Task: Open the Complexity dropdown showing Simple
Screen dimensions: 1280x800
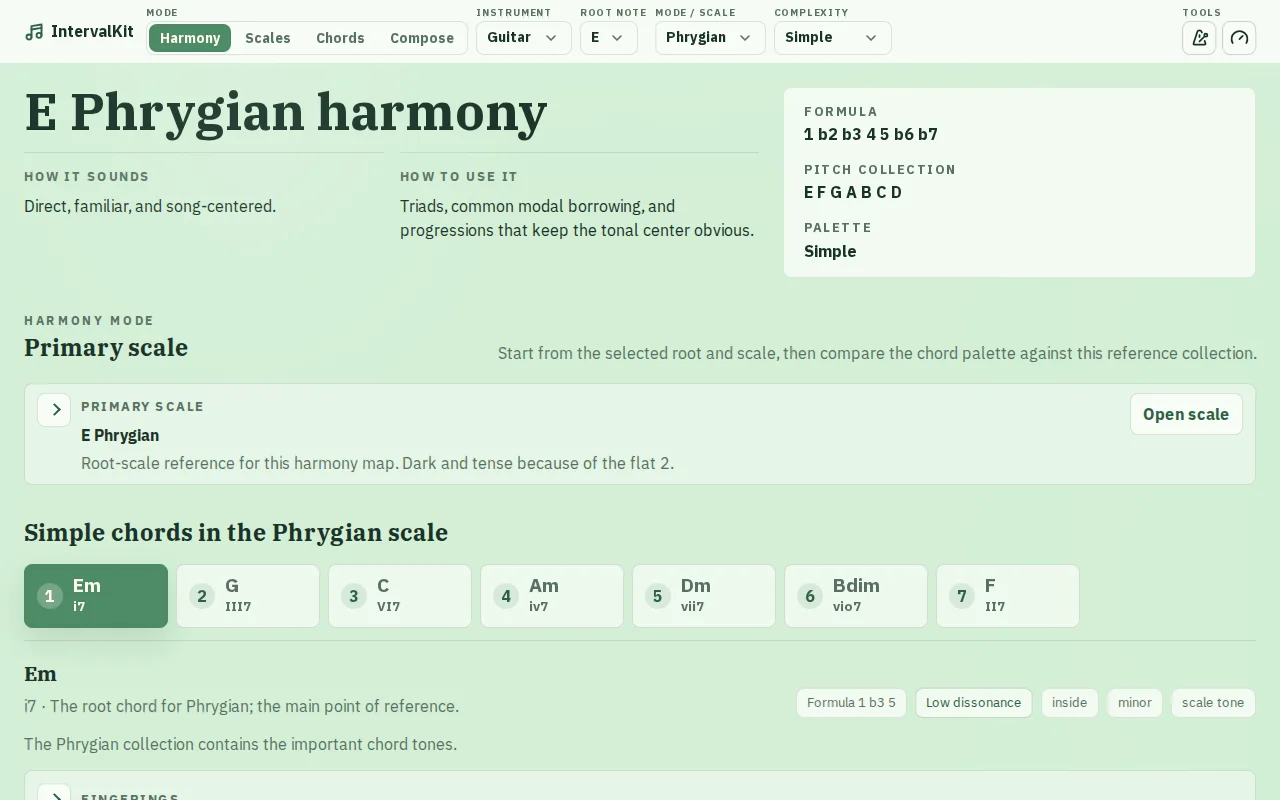Action: 832,38
